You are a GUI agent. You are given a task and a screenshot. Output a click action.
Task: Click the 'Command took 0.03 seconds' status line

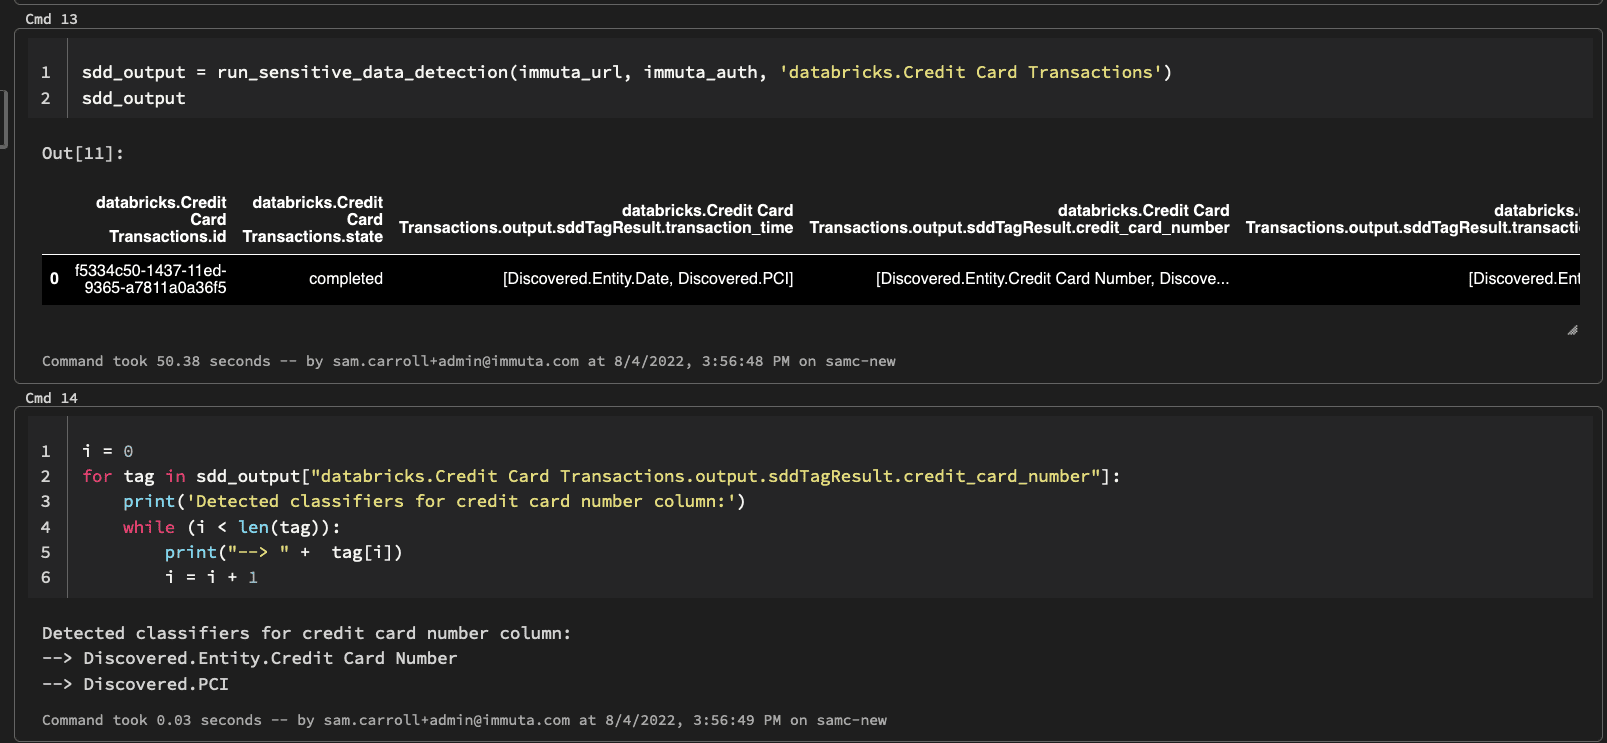click(x=464, y=720)
